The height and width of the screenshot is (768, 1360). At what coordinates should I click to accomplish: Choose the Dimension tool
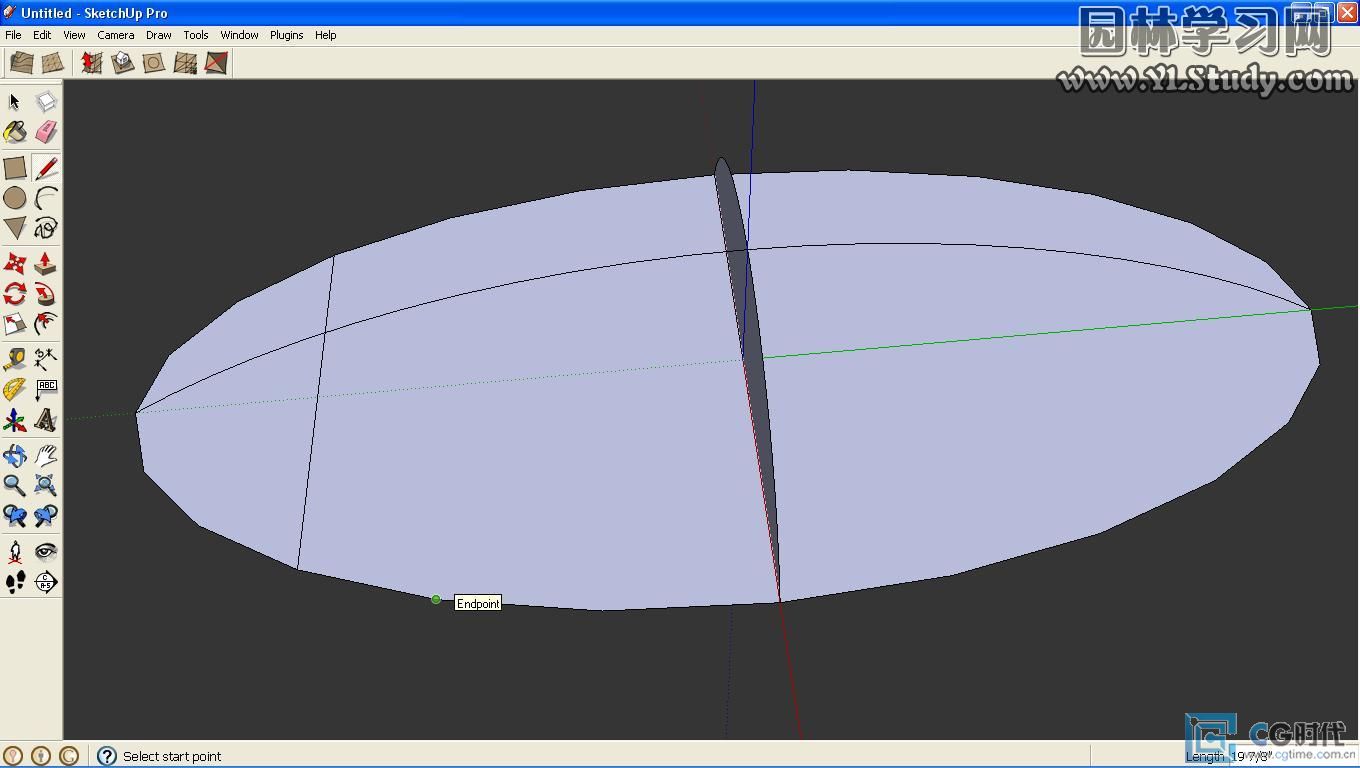coord(46,359)
